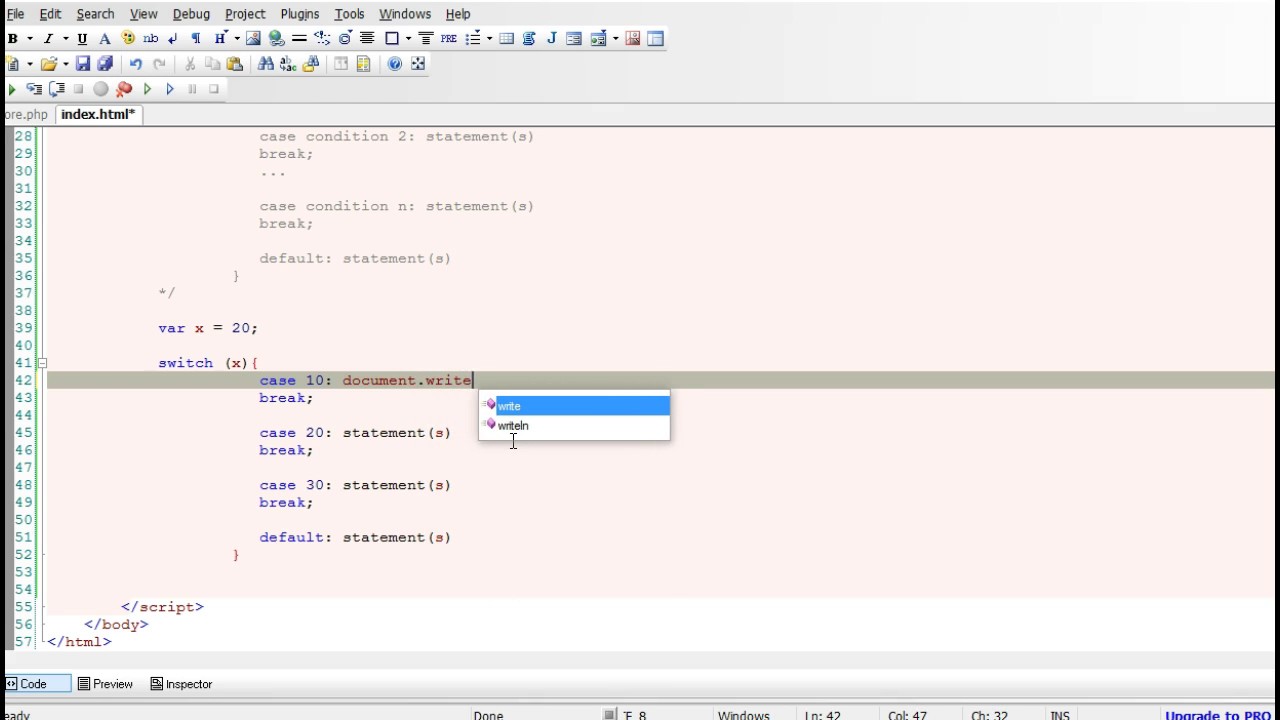Expand bold tag dropdown arrow

tap(30, 39)
